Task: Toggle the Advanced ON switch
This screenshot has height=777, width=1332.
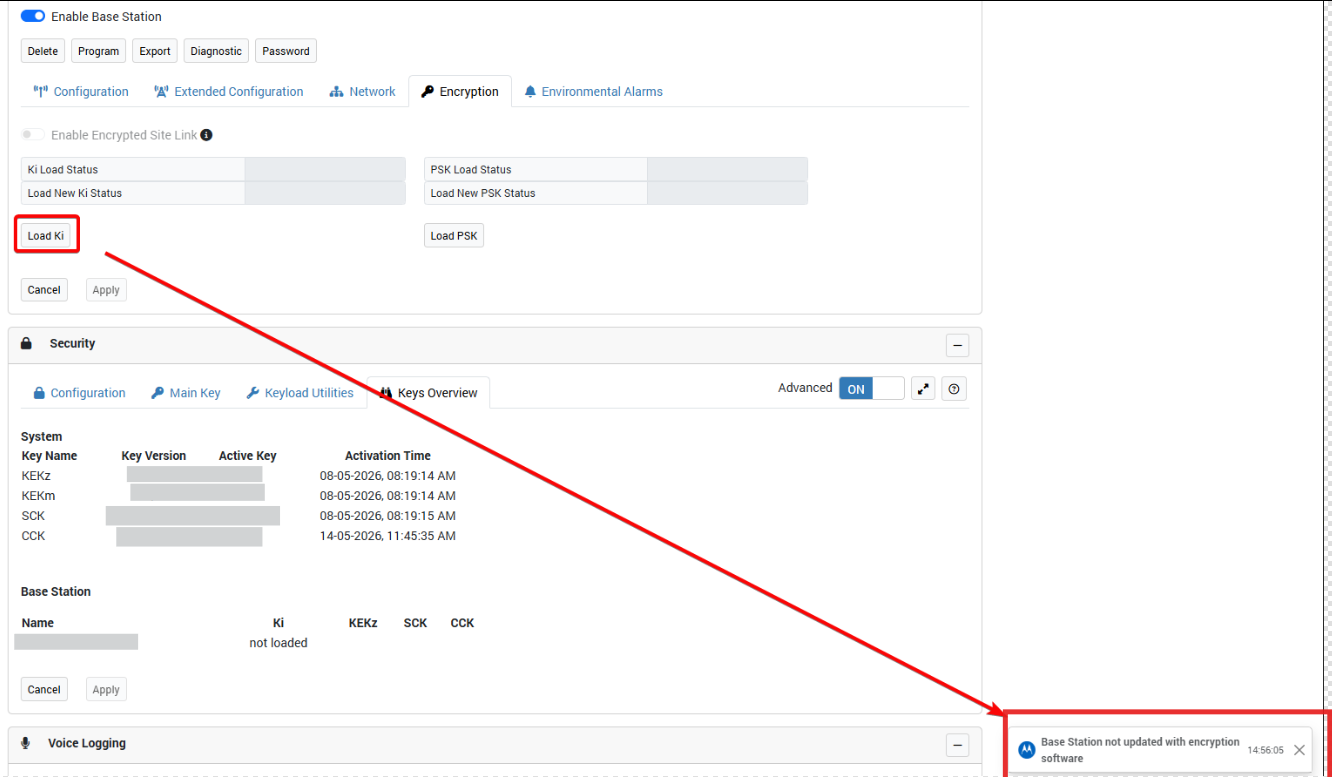Action: tap(872, 389)
